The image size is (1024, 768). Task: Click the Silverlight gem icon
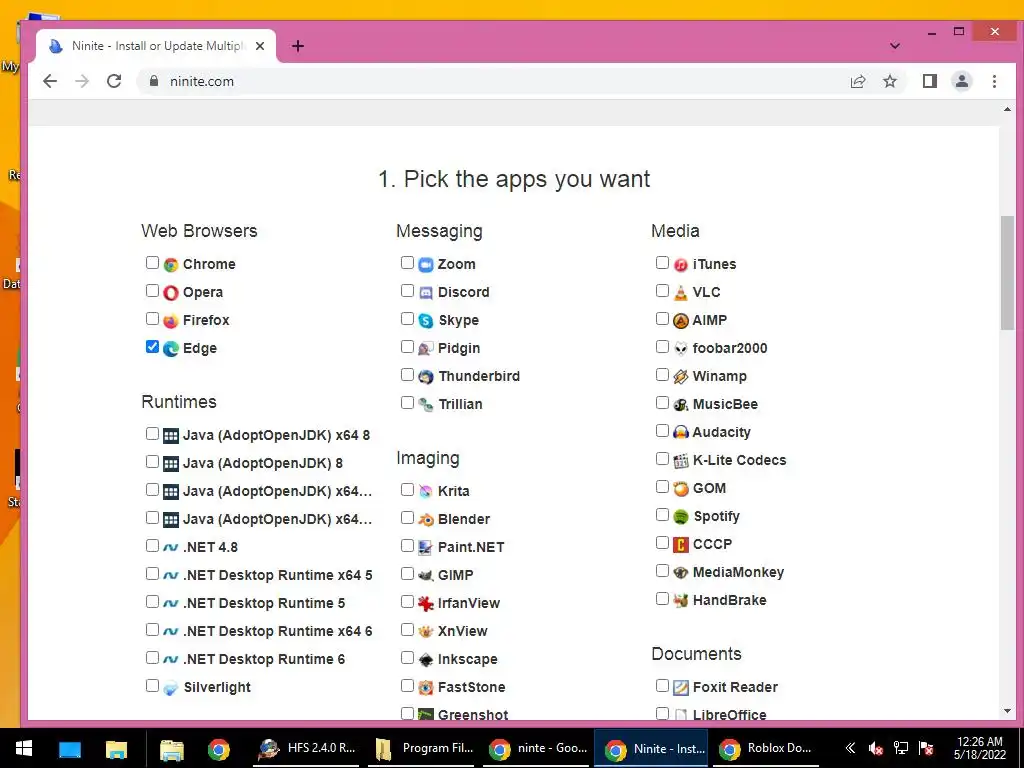171,688
